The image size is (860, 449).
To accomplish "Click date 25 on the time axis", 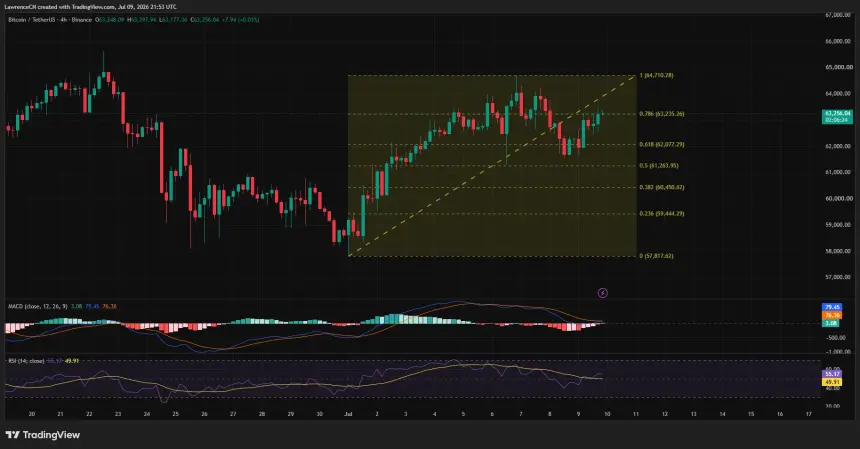I will pyautogui.click(x=175, y=414).
